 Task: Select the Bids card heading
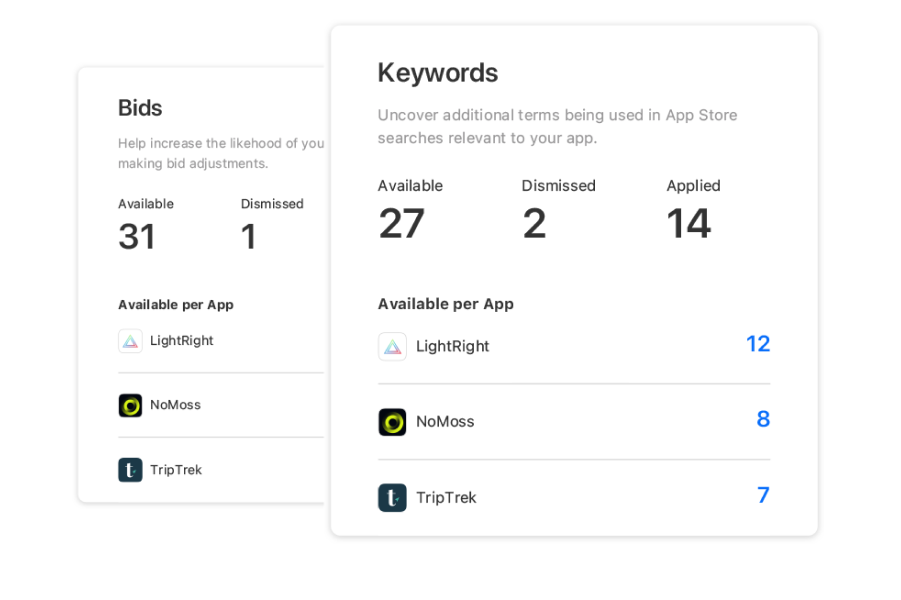[x=140, y=108]
